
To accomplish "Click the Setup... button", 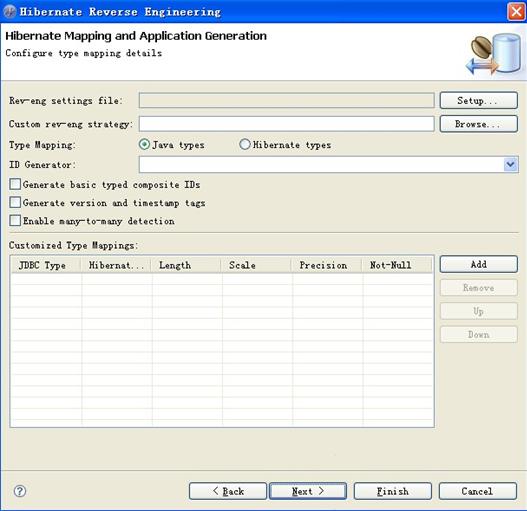I will click(x=478, y=101).
